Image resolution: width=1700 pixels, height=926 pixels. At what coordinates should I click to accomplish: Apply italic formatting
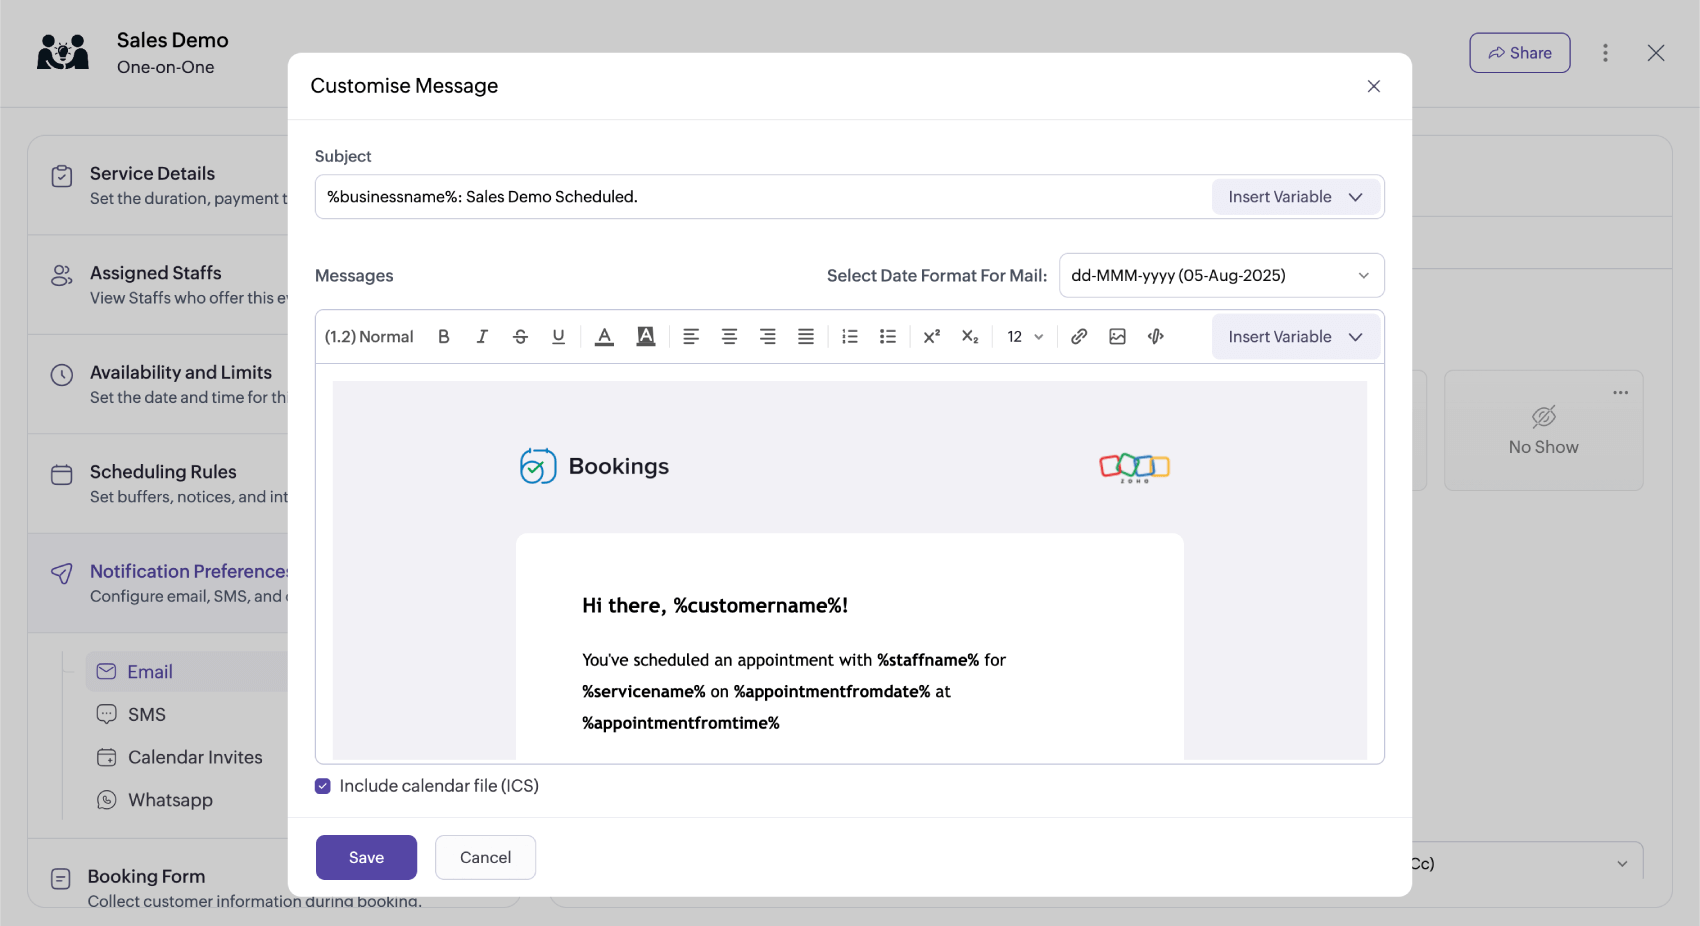click(x=481, y=336)
